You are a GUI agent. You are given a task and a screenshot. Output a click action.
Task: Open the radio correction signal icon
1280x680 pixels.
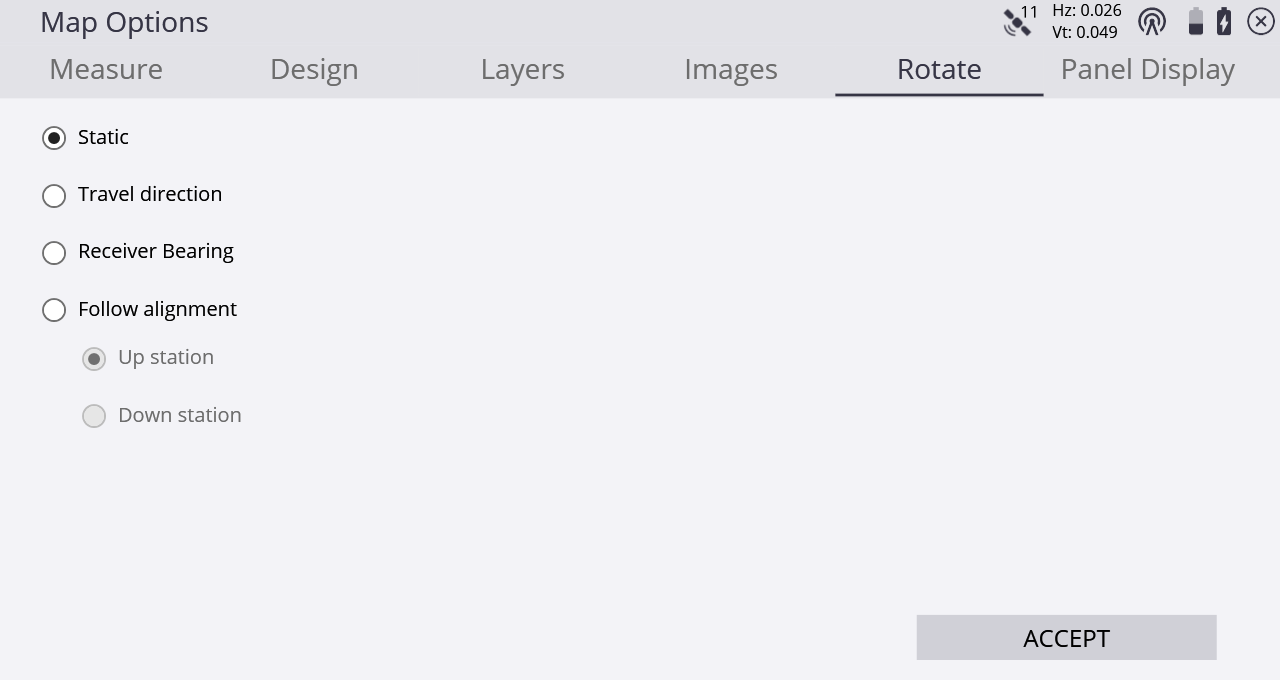tap(1152, 21)
